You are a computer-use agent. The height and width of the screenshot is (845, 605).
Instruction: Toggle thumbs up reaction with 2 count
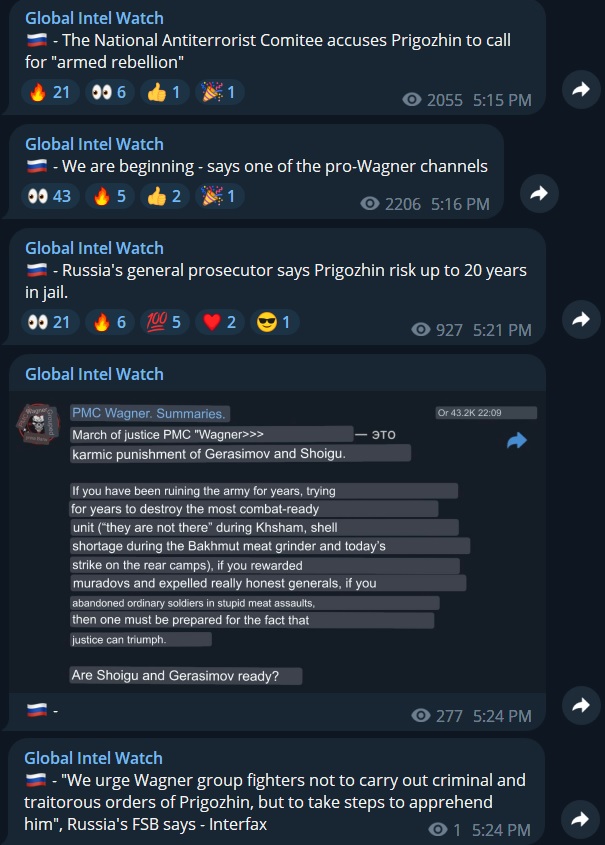[164, 196]
